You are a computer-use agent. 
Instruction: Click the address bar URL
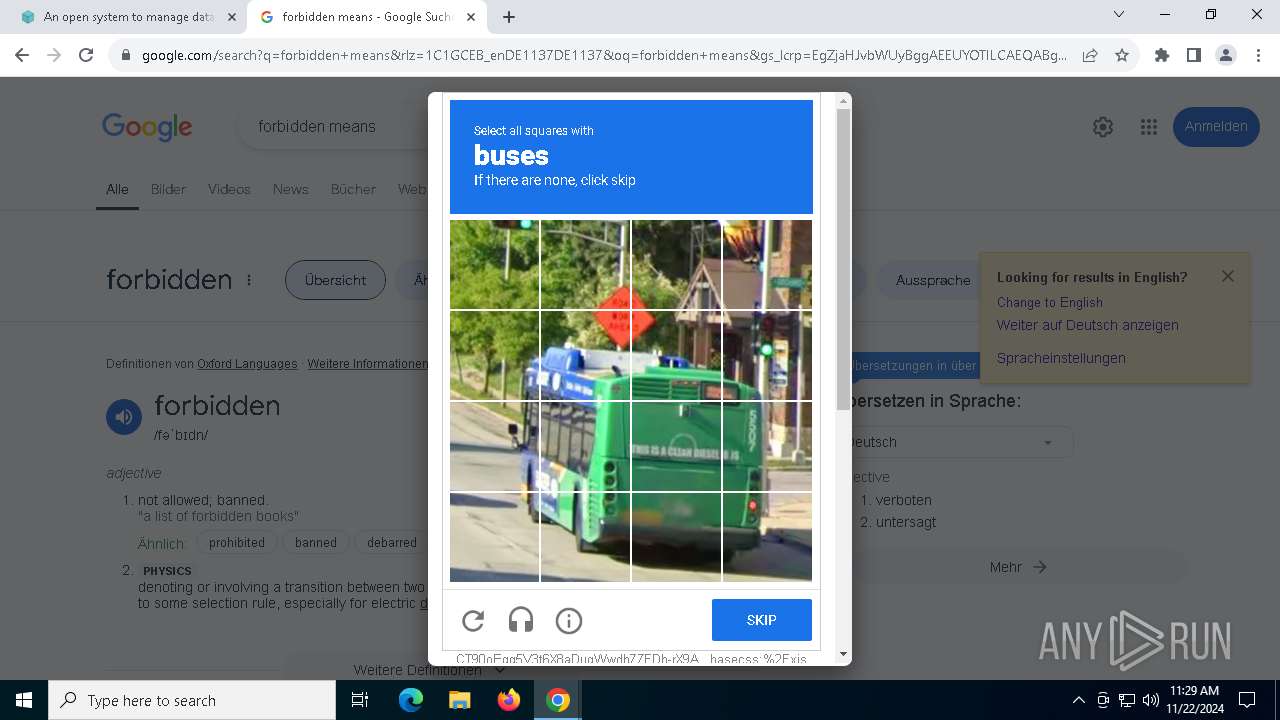604,56
